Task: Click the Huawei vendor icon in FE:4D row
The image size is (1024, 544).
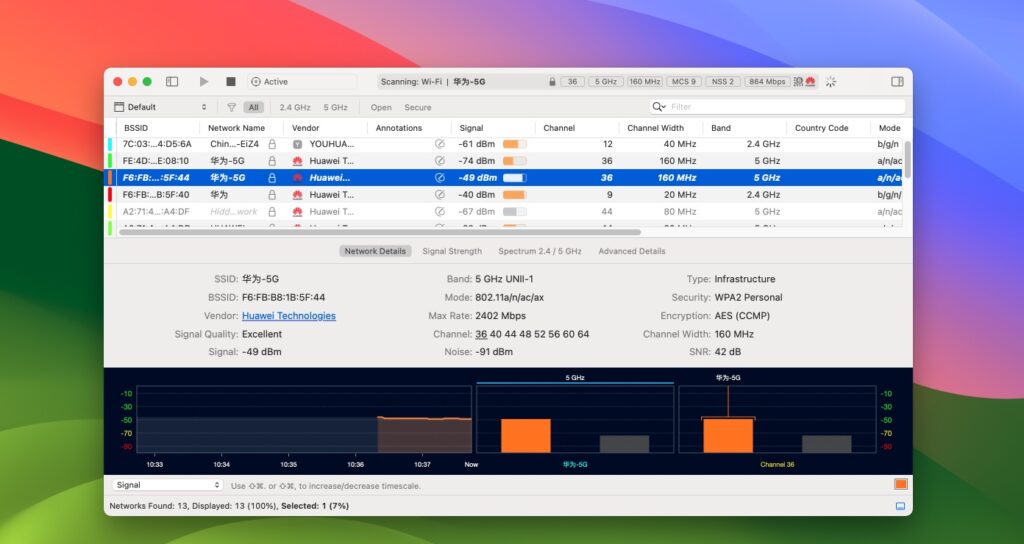Action: coord(297,161)
